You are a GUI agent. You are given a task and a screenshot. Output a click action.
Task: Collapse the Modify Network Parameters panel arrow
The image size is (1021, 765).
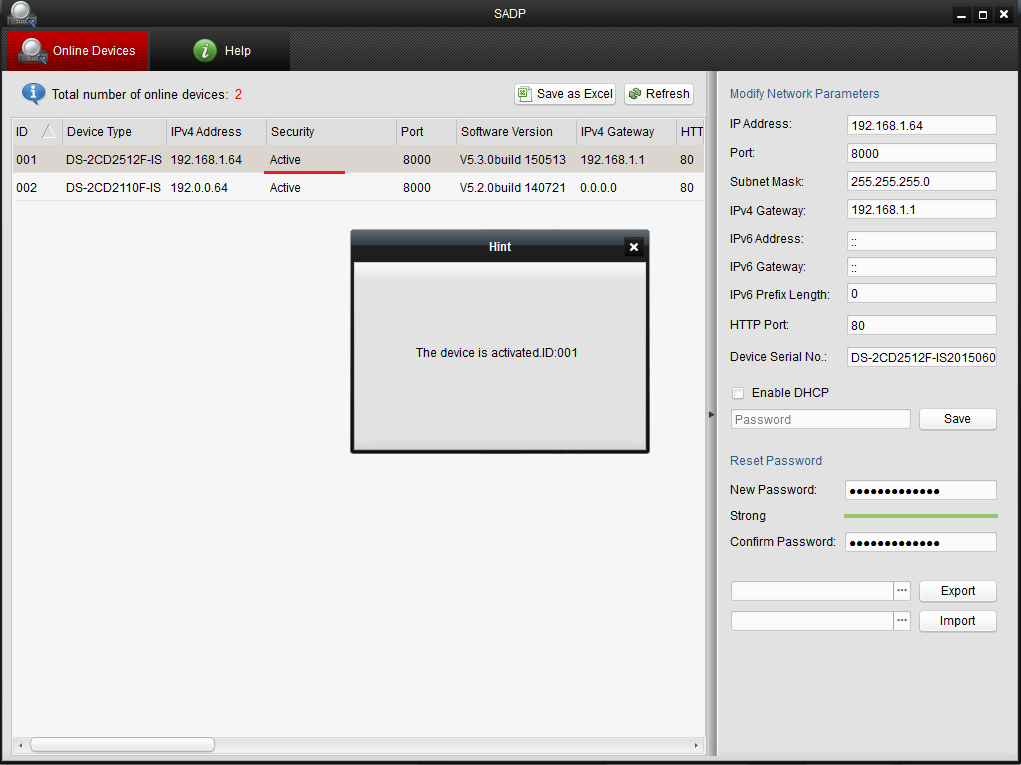(710, 413)
